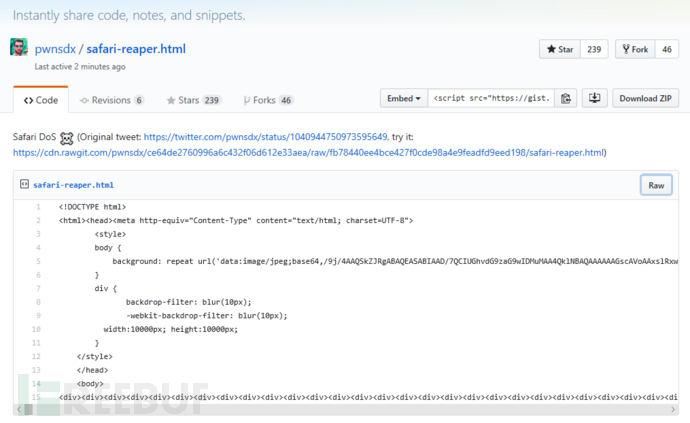The height and width of the screenshot is (423, 690).
Task: Download the gist as ZIP
Action: pyautogui.click(x=646, y=98)
